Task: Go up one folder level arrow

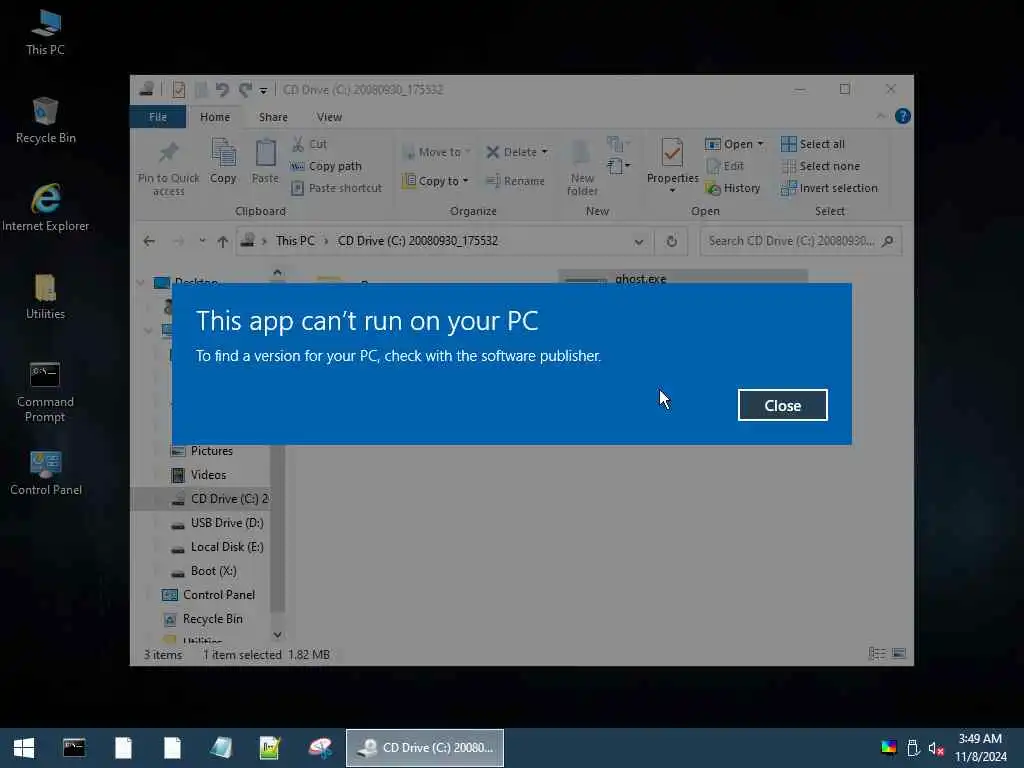Action: pos(223,242)
